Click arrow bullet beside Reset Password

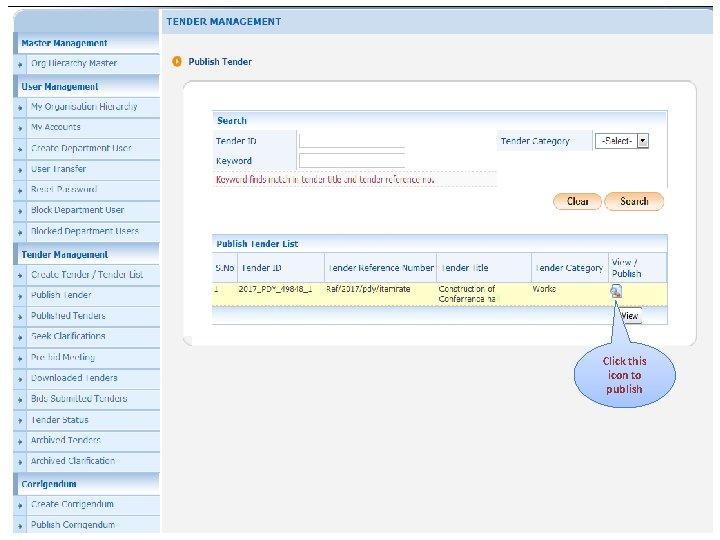[x=20, y=191]
